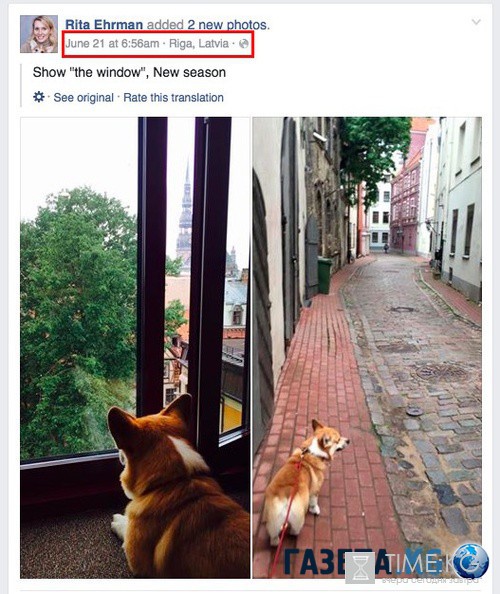This screenshot has width=500, height=594.
Task: Open Rita Ehrman's profile picture
Action: click(39, 34)
